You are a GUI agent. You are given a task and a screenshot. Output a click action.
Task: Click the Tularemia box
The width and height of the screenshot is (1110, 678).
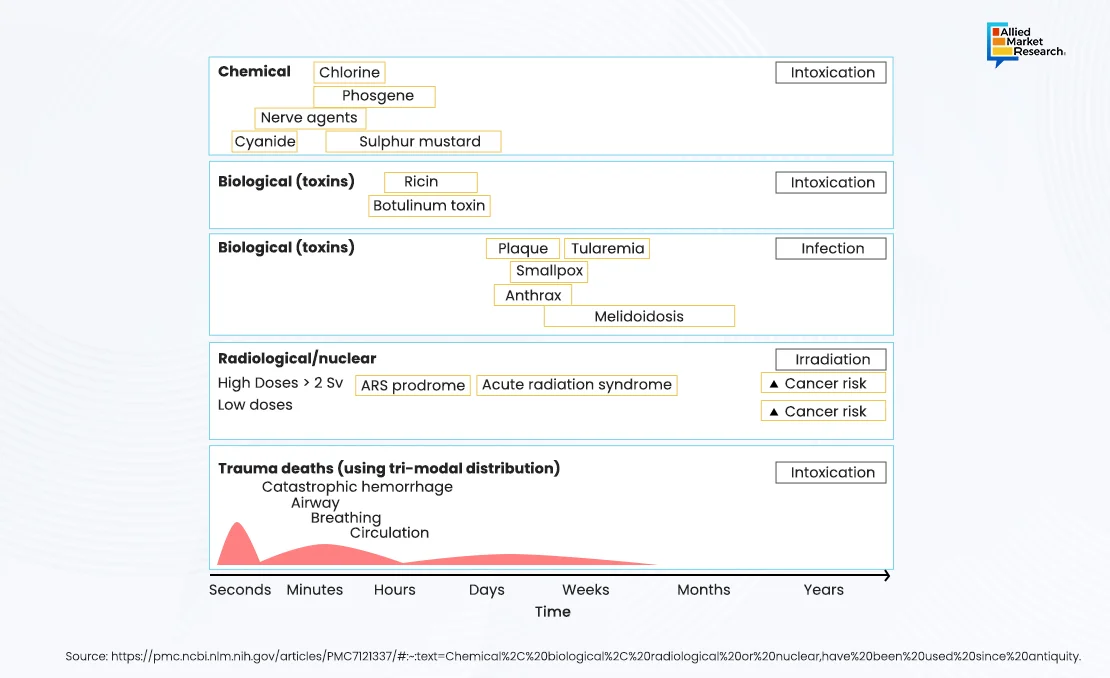coord(607,249)
